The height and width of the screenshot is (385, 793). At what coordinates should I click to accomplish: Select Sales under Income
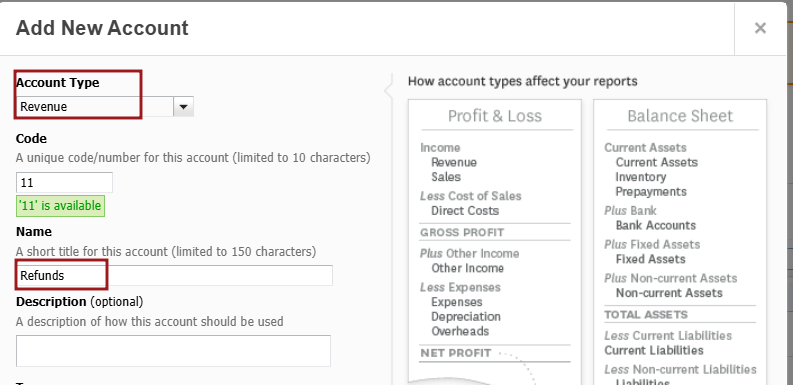pos(446,177)
